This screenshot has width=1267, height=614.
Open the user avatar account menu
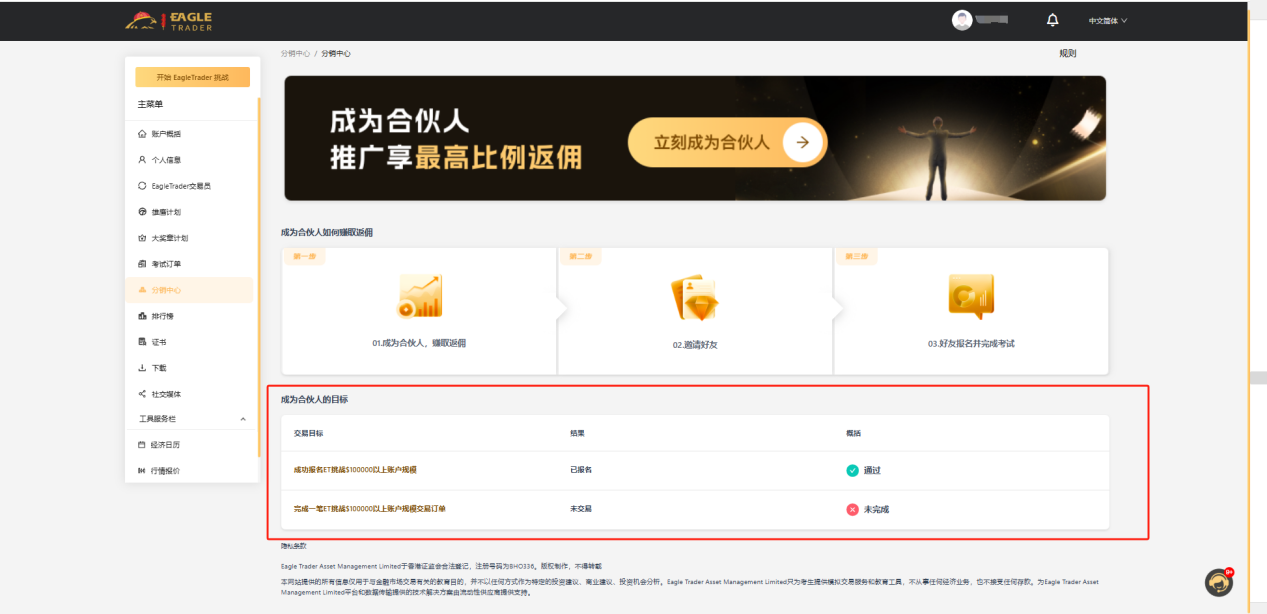960,20
